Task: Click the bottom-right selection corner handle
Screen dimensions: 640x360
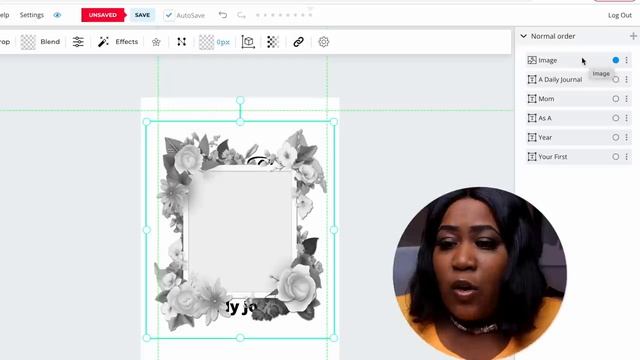Action: [334, 338]
